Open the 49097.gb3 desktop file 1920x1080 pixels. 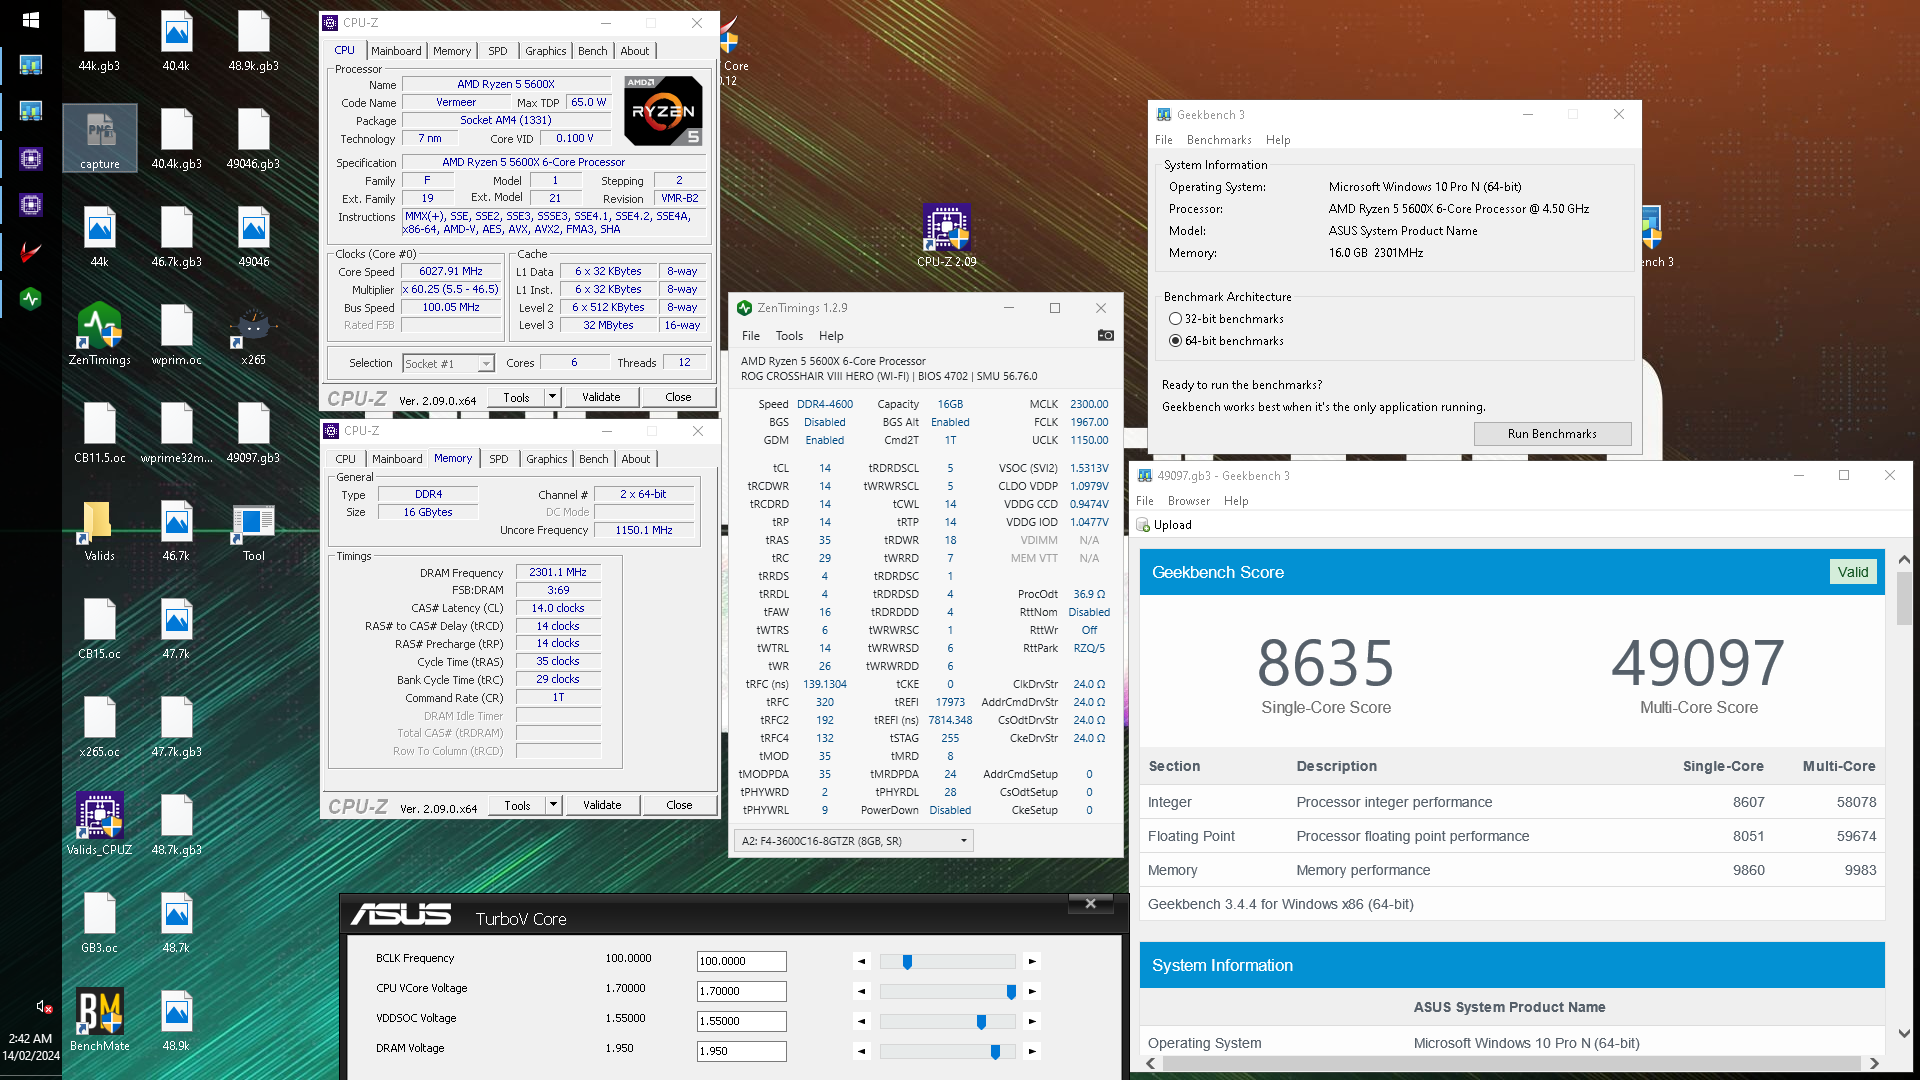click(x=253, y=433)
